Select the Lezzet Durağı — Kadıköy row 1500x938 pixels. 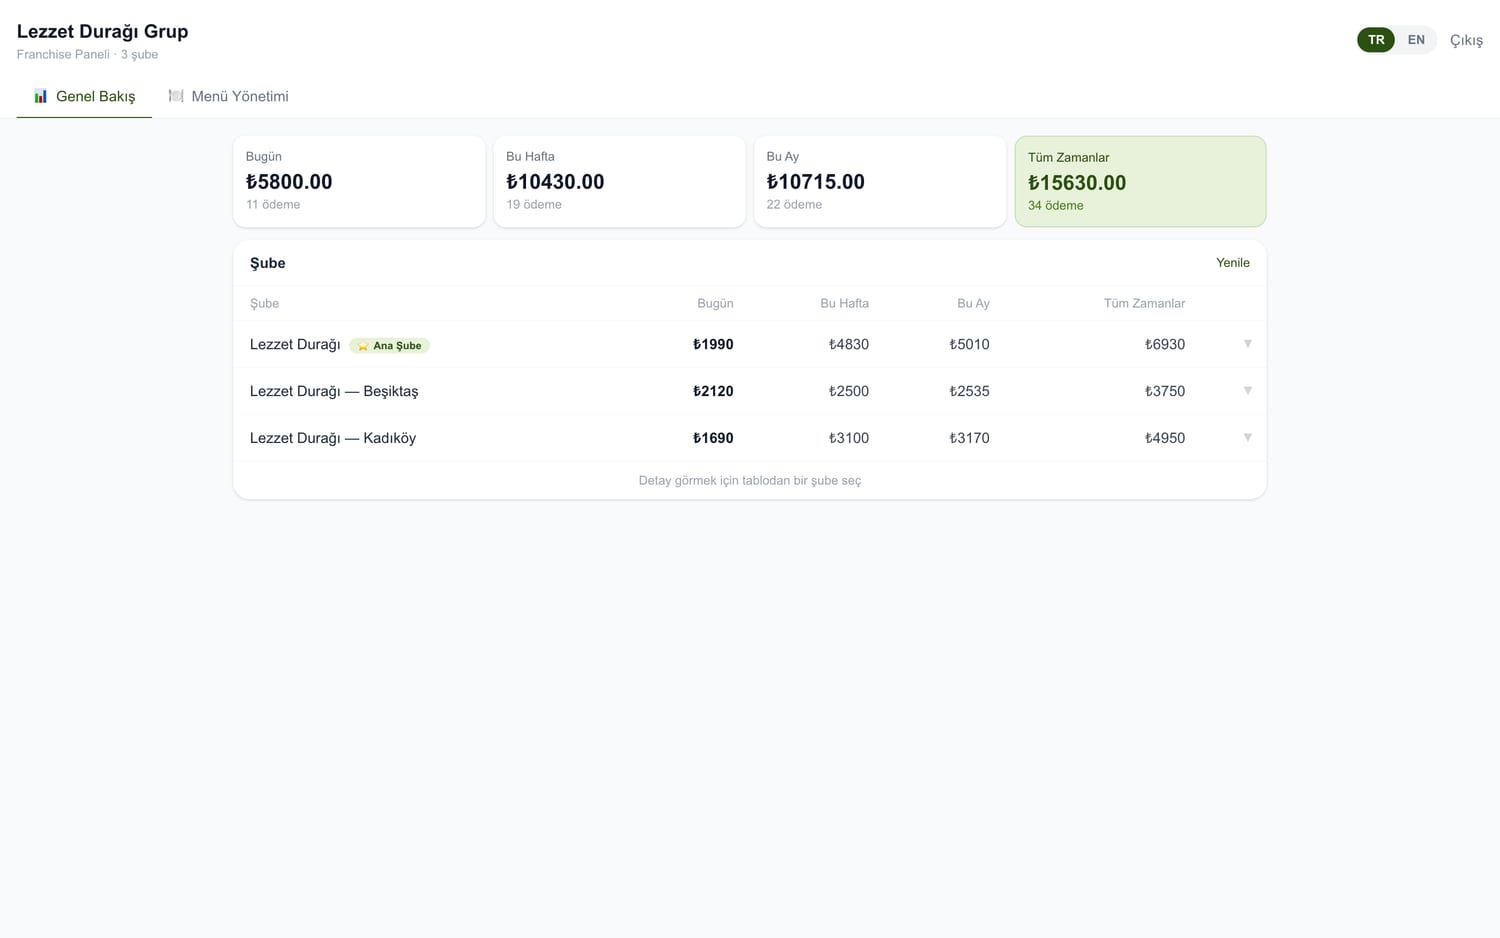(750, 438)
